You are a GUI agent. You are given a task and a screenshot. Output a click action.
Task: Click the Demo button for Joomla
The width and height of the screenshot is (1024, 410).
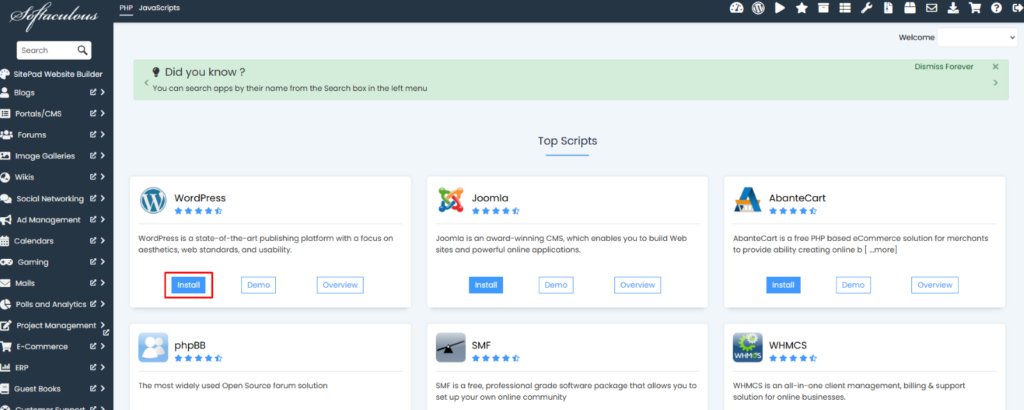tap(556, 285)
